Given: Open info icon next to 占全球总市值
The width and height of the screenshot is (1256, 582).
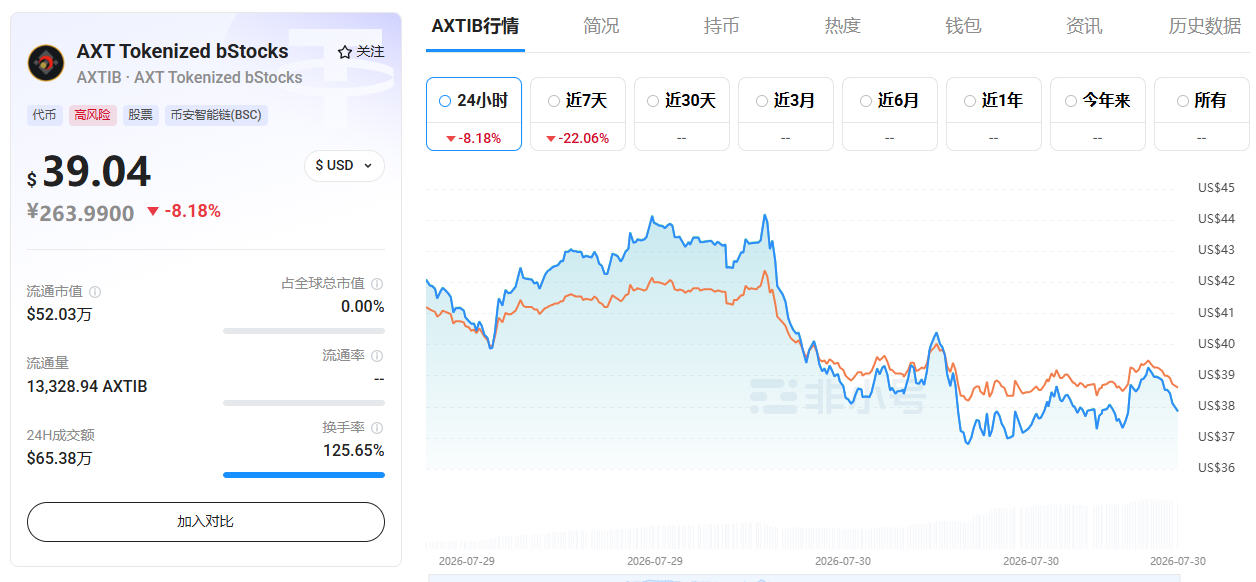Looking at the screenshot, I should (377, 284).
